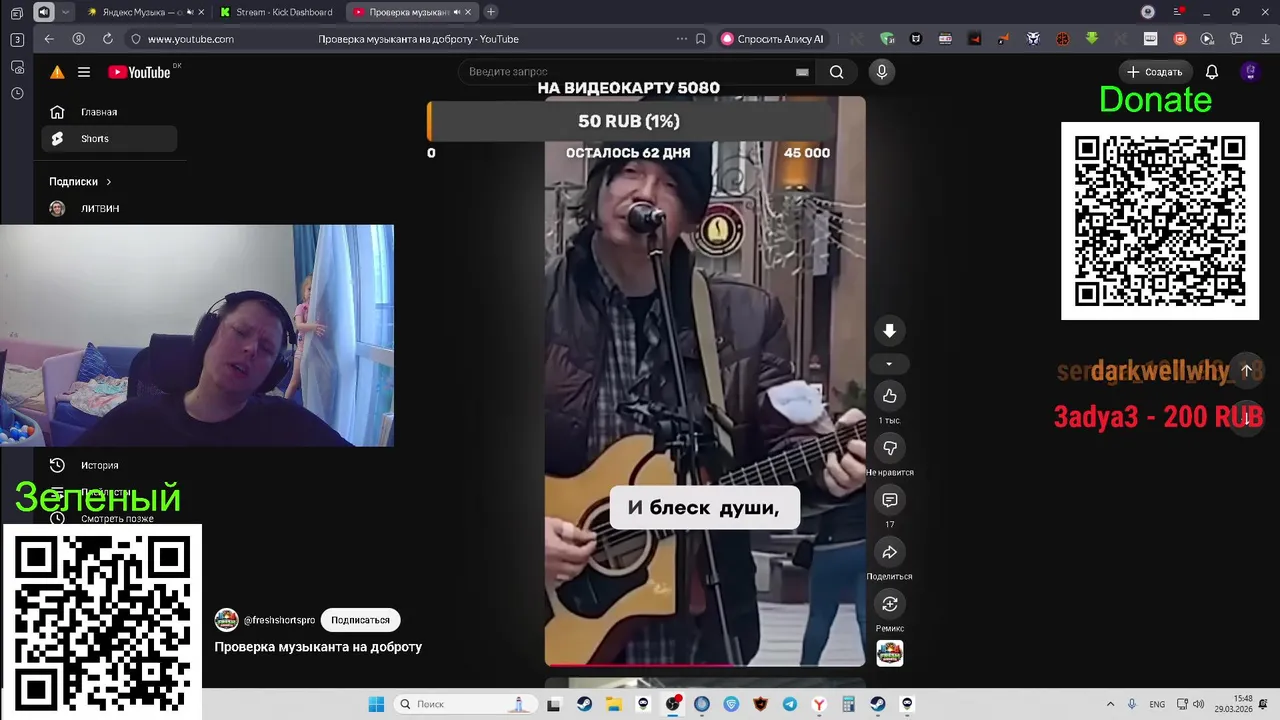Open Yandex Browser taskbar icon
The width and height of the screenshot is (1280, 720).
(x=819, y=704)
